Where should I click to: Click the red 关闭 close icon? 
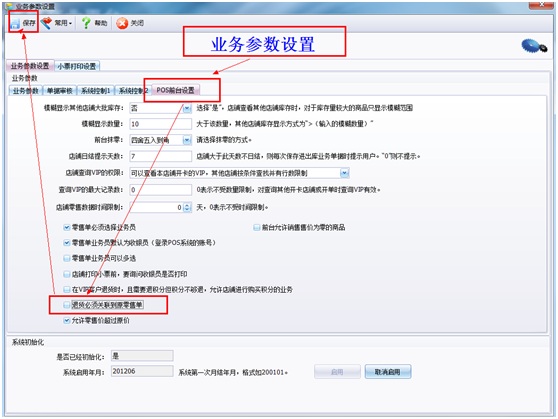122,23
